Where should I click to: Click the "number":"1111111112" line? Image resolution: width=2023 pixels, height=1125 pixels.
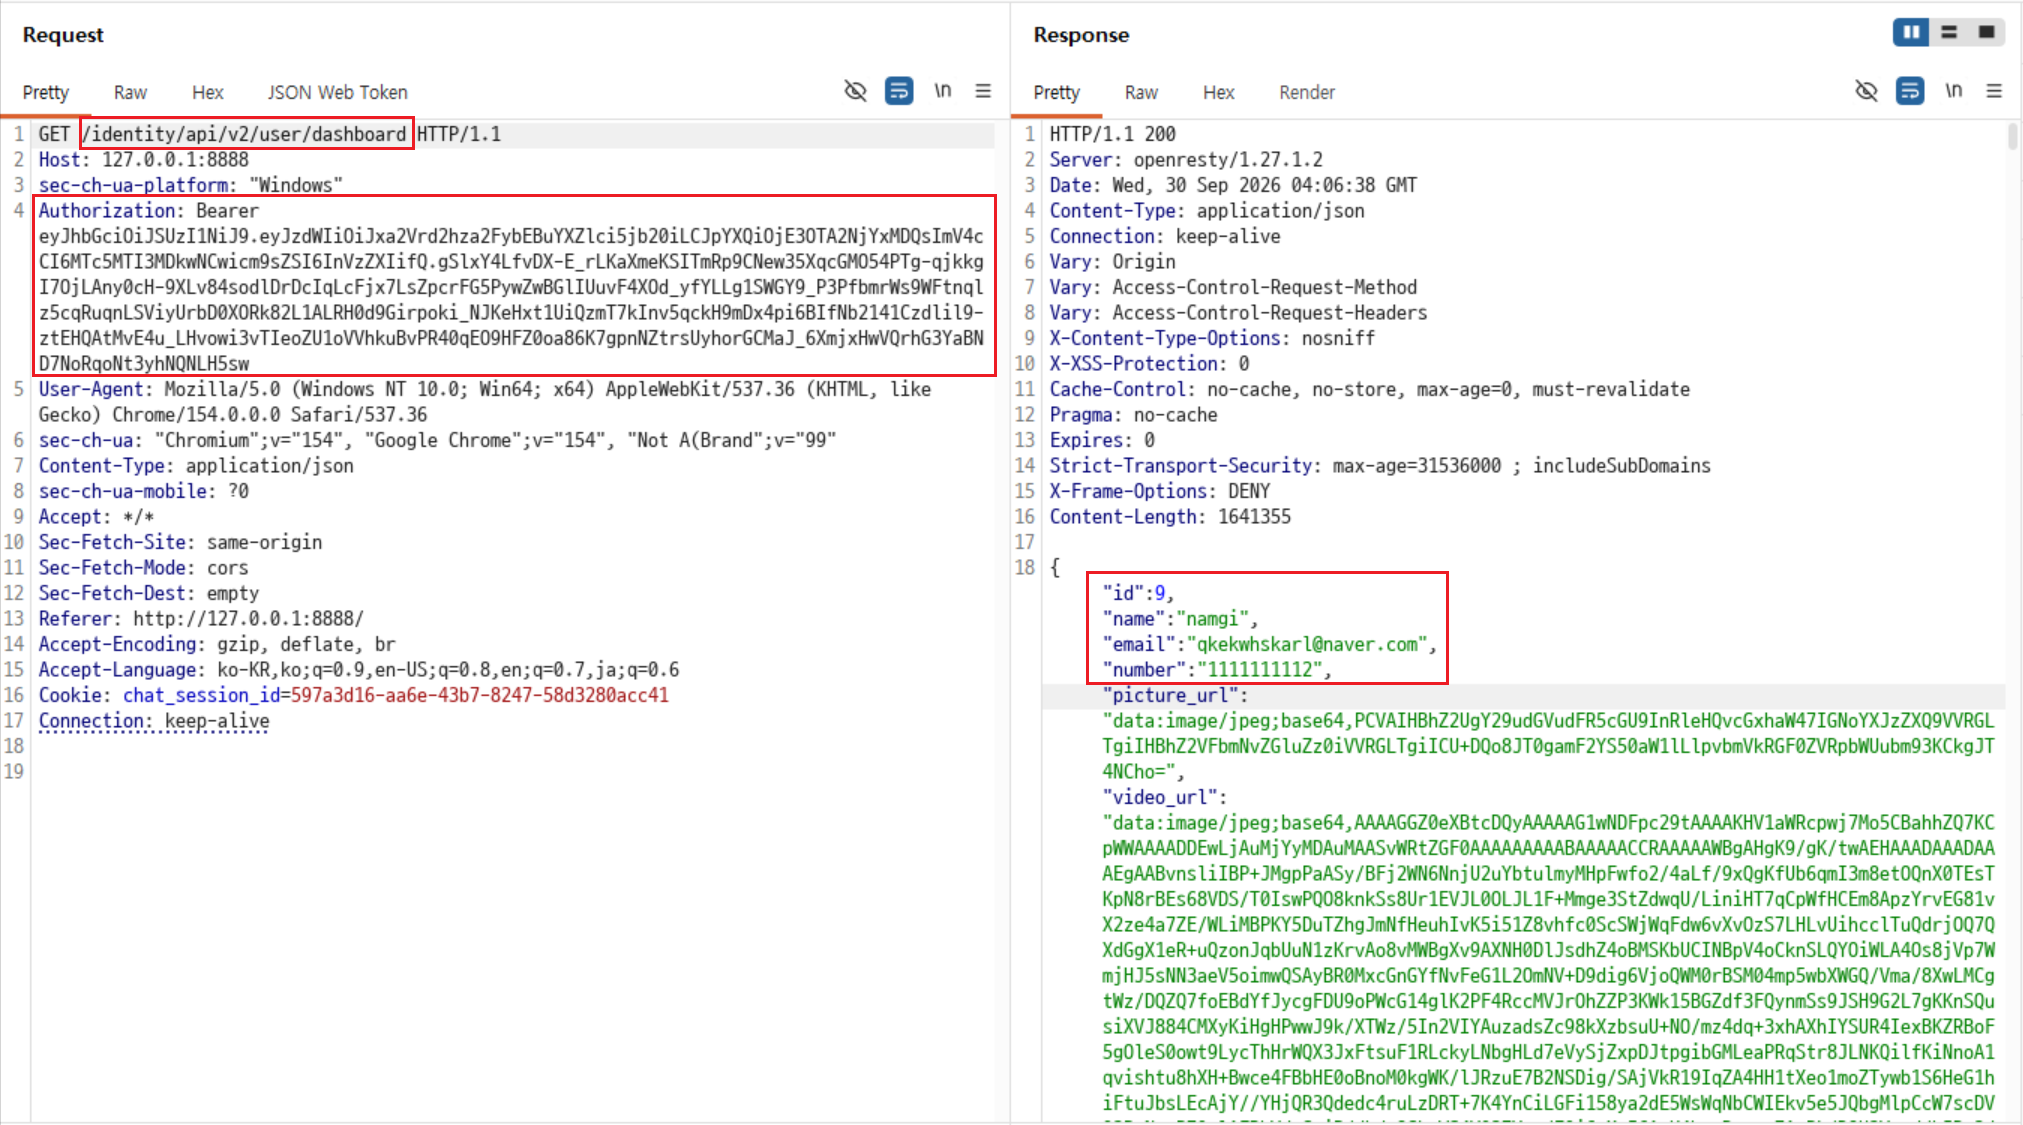1217,670
